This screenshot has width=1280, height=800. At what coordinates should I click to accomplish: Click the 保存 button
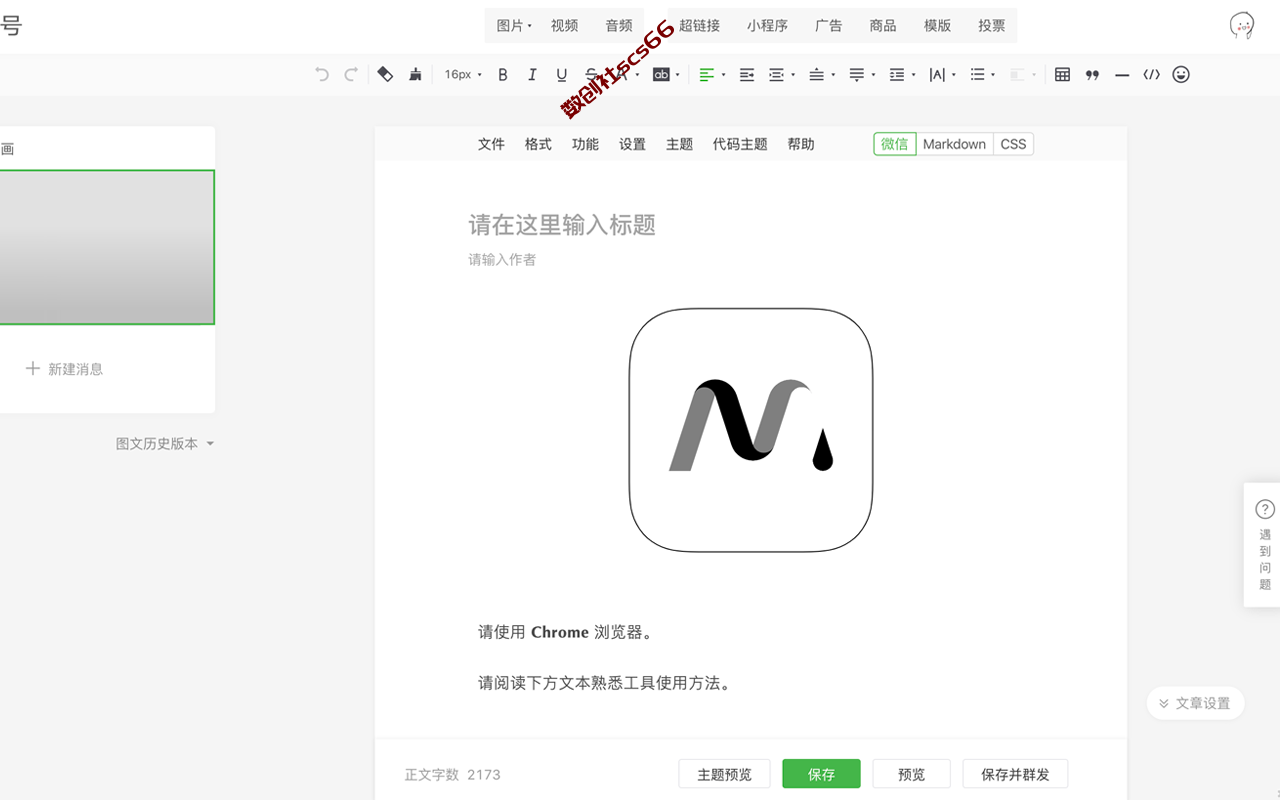coord(821,774)
